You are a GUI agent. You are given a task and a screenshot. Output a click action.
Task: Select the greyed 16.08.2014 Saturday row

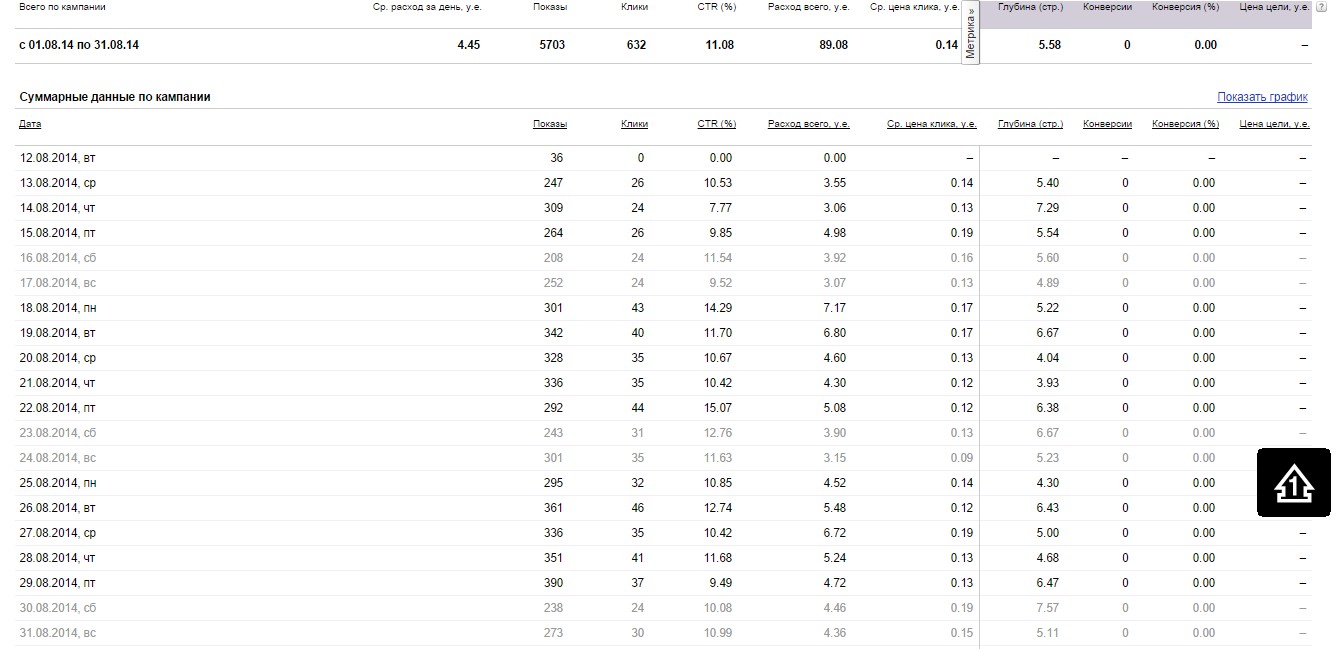pos(58,258)
